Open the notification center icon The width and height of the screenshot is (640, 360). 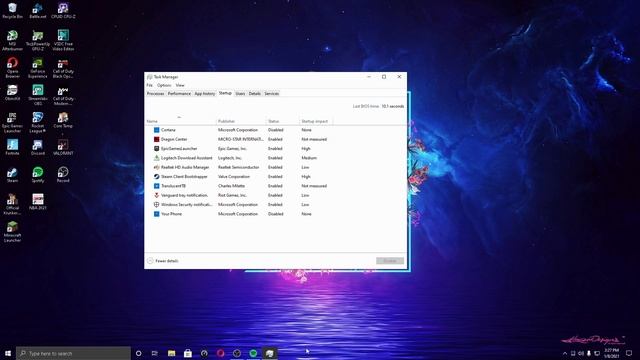[629, 353]
